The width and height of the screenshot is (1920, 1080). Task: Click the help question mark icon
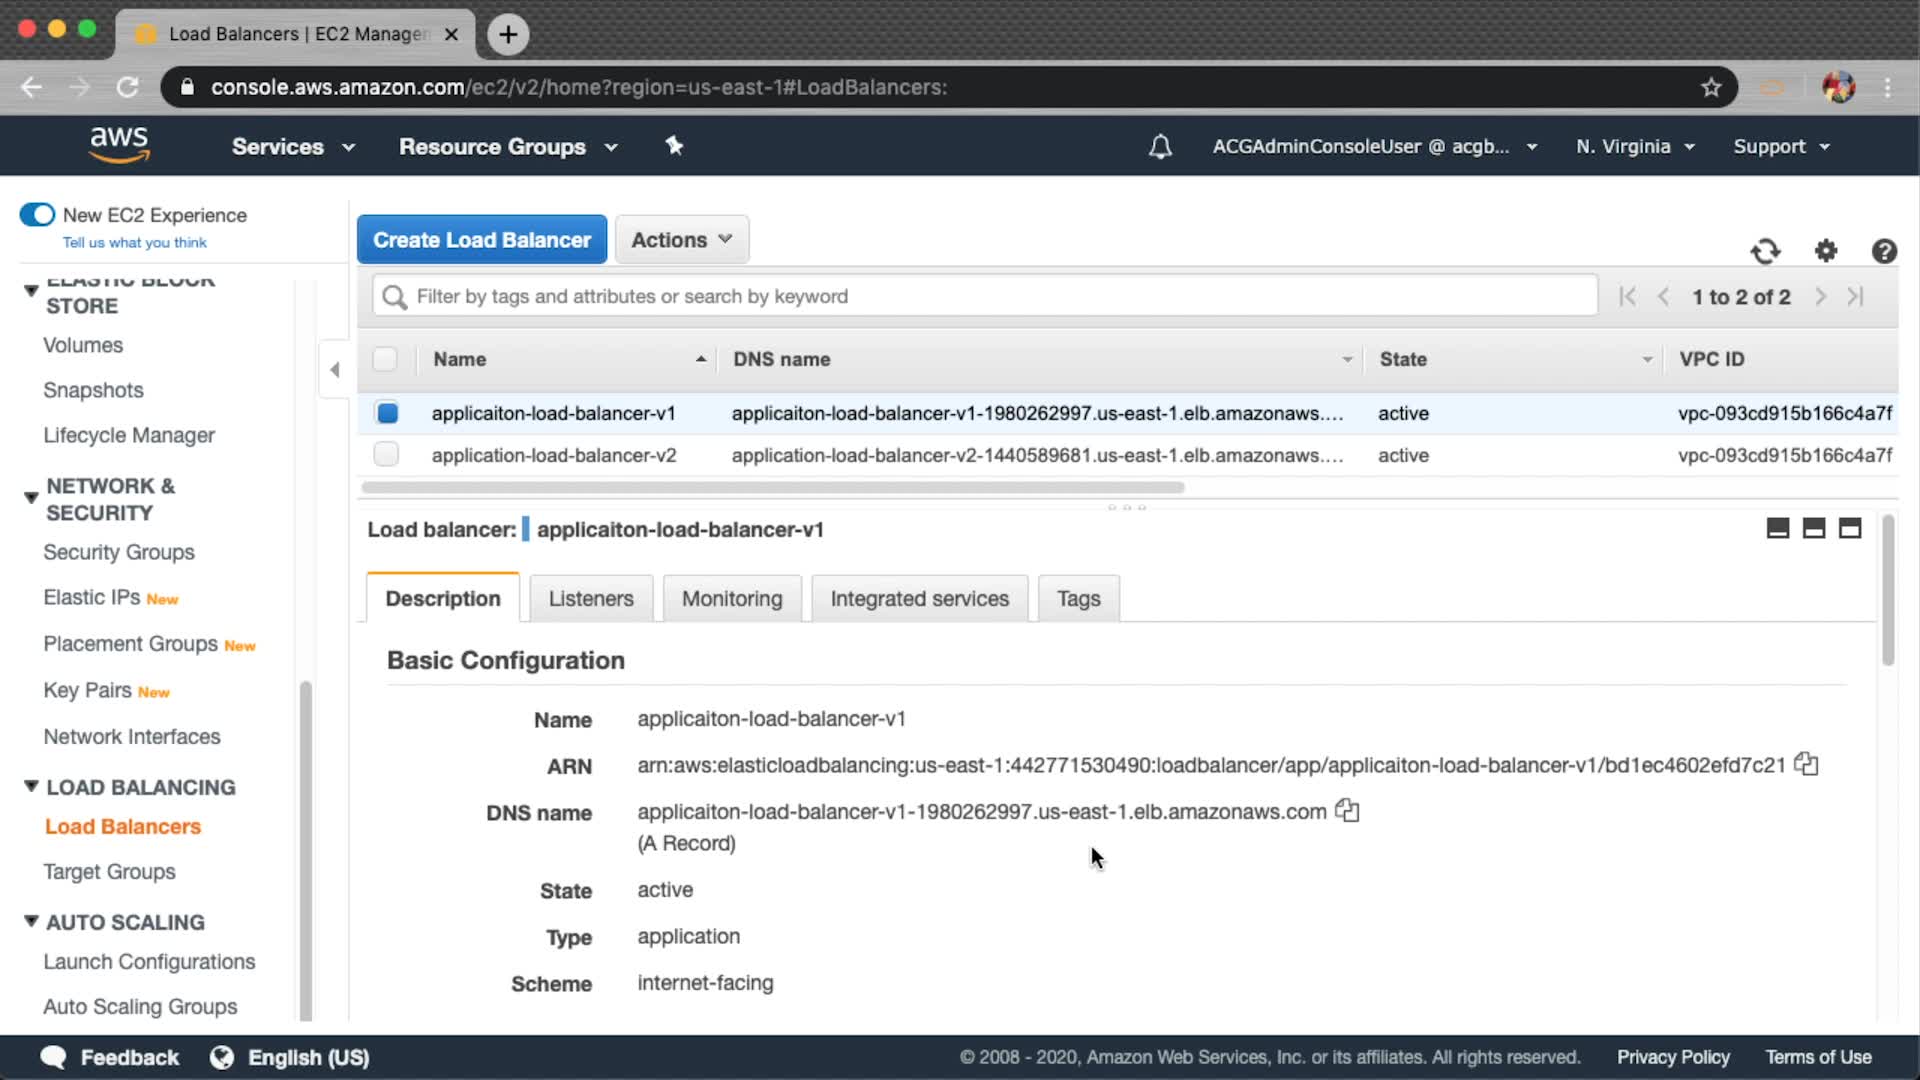coord(1884,251)
